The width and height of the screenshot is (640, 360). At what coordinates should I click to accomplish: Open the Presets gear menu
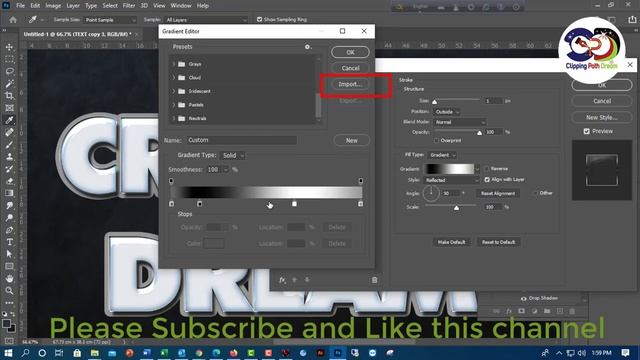(x=308, y=47)
